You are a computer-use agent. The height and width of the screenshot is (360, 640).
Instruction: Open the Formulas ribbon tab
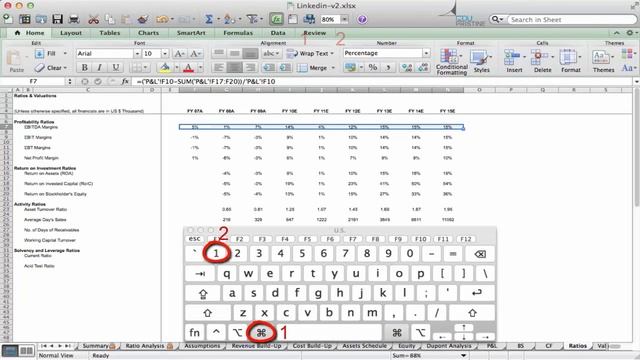point(238,33)
